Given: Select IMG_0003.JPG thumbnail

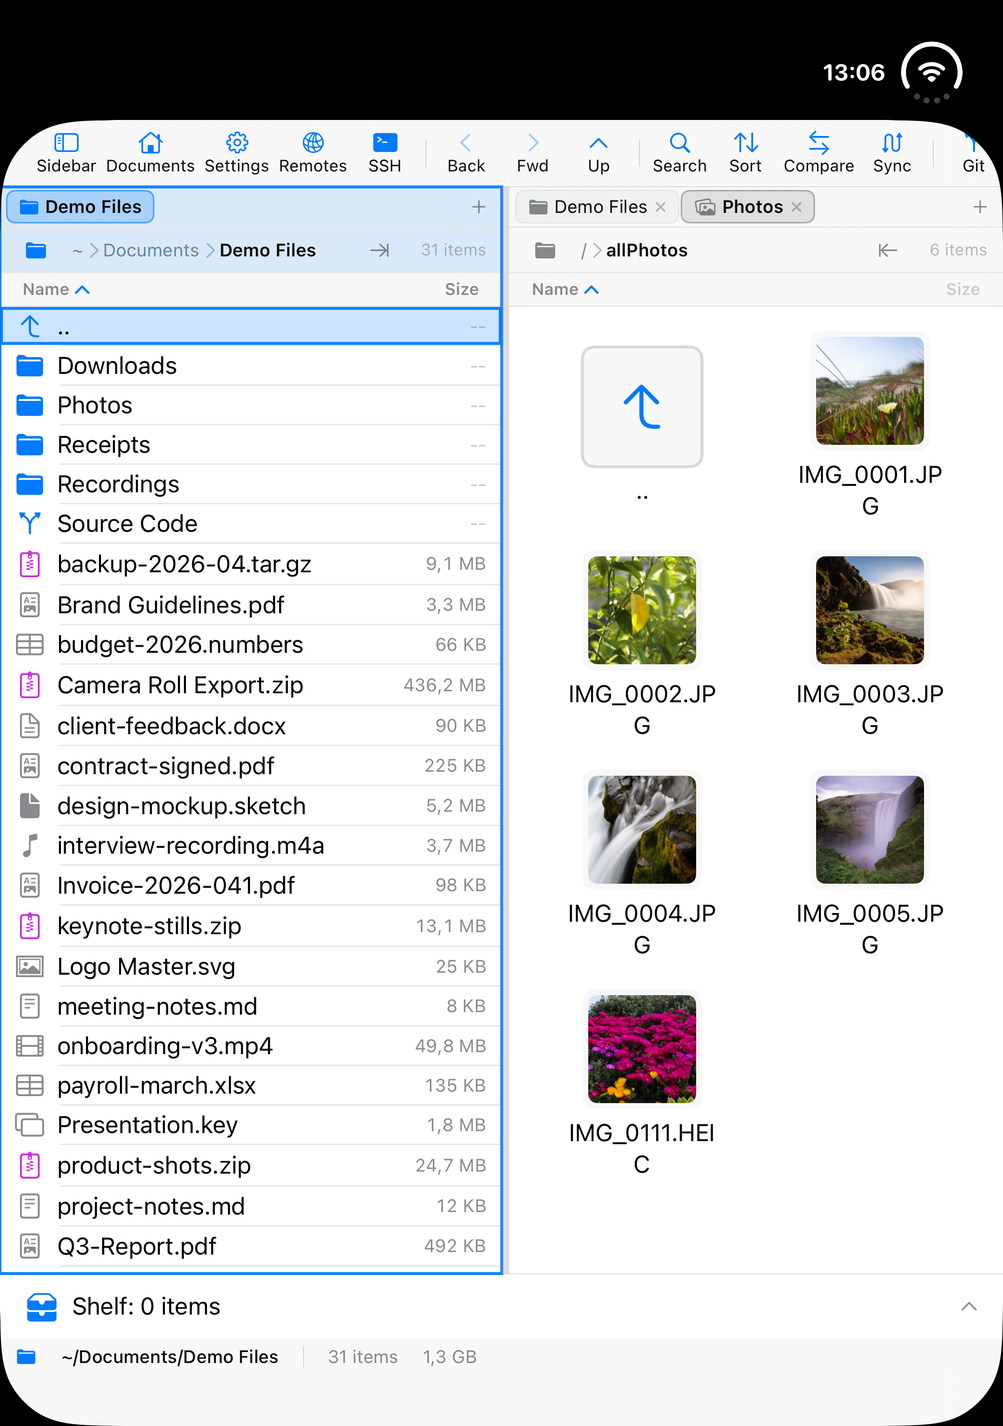Looking at the screenshot, I should [870, 610].
